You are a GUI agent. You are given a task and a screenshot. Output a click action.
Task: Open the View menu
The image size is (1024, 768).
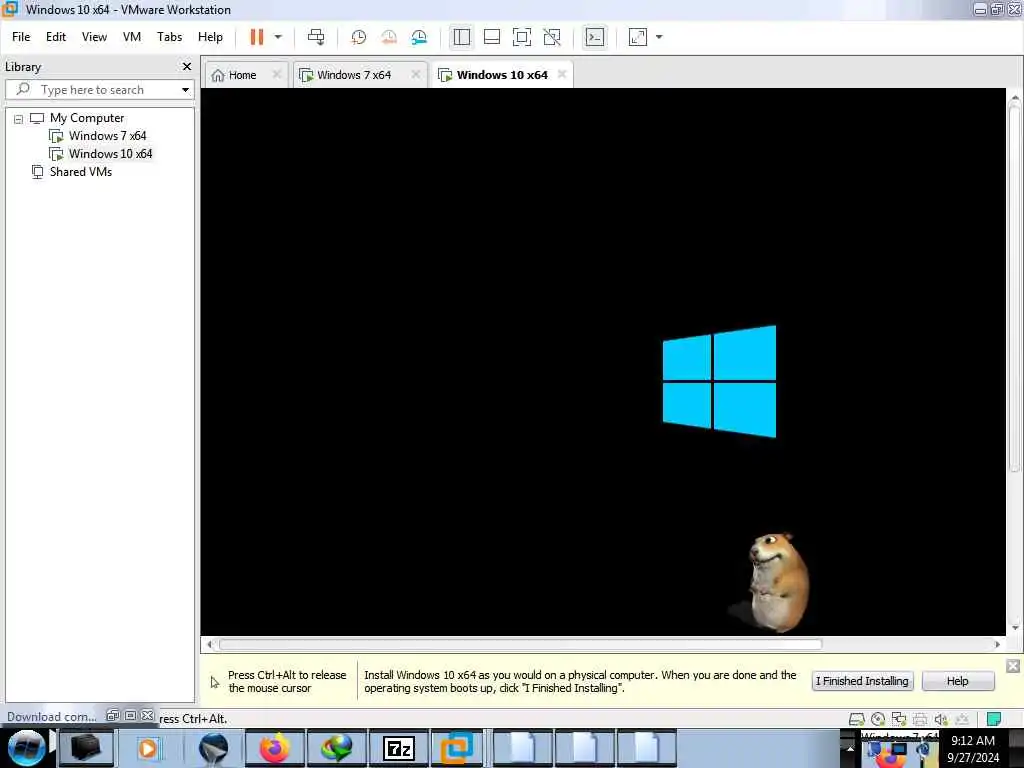[94, 37]
